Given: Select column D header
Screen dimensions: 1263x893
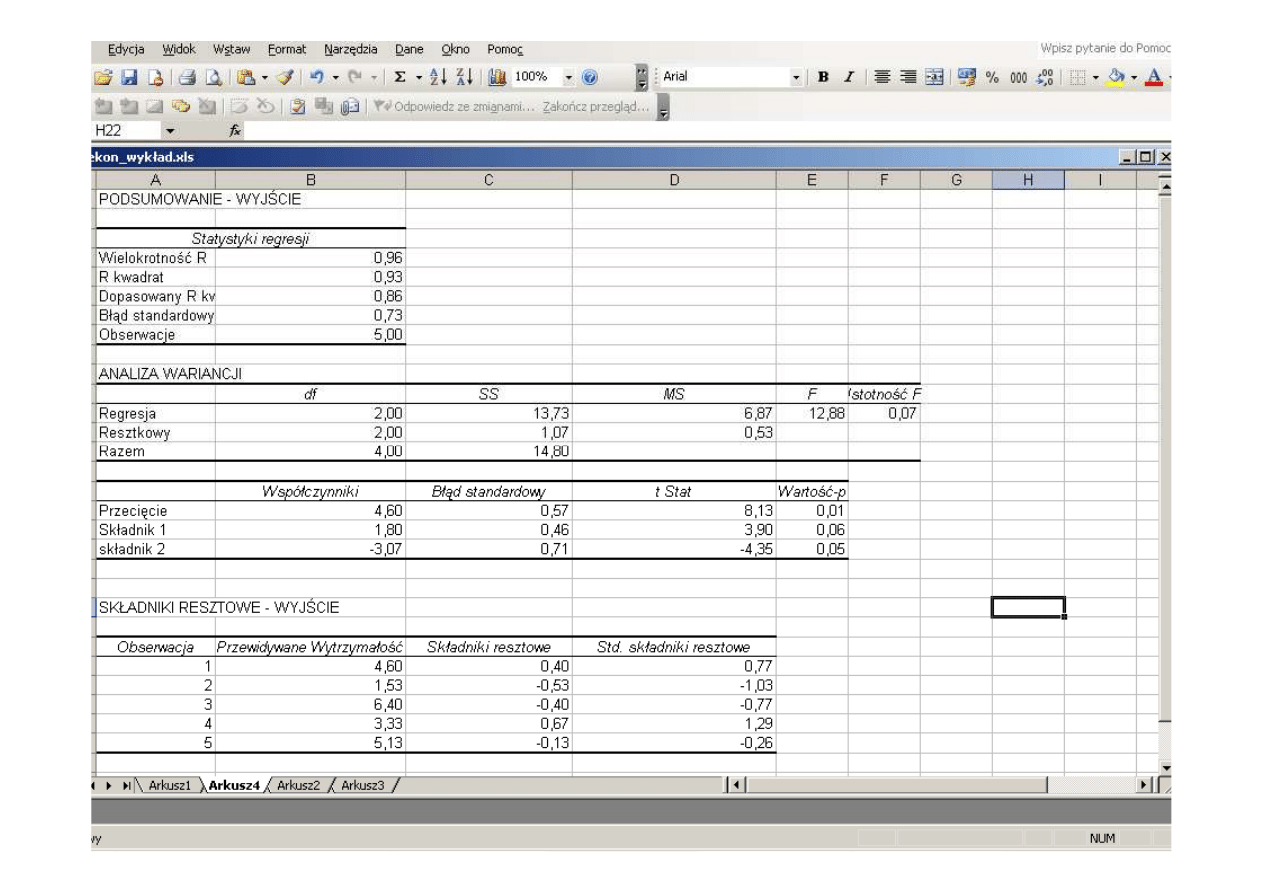Looking at the screenshot, I should 673,180.
